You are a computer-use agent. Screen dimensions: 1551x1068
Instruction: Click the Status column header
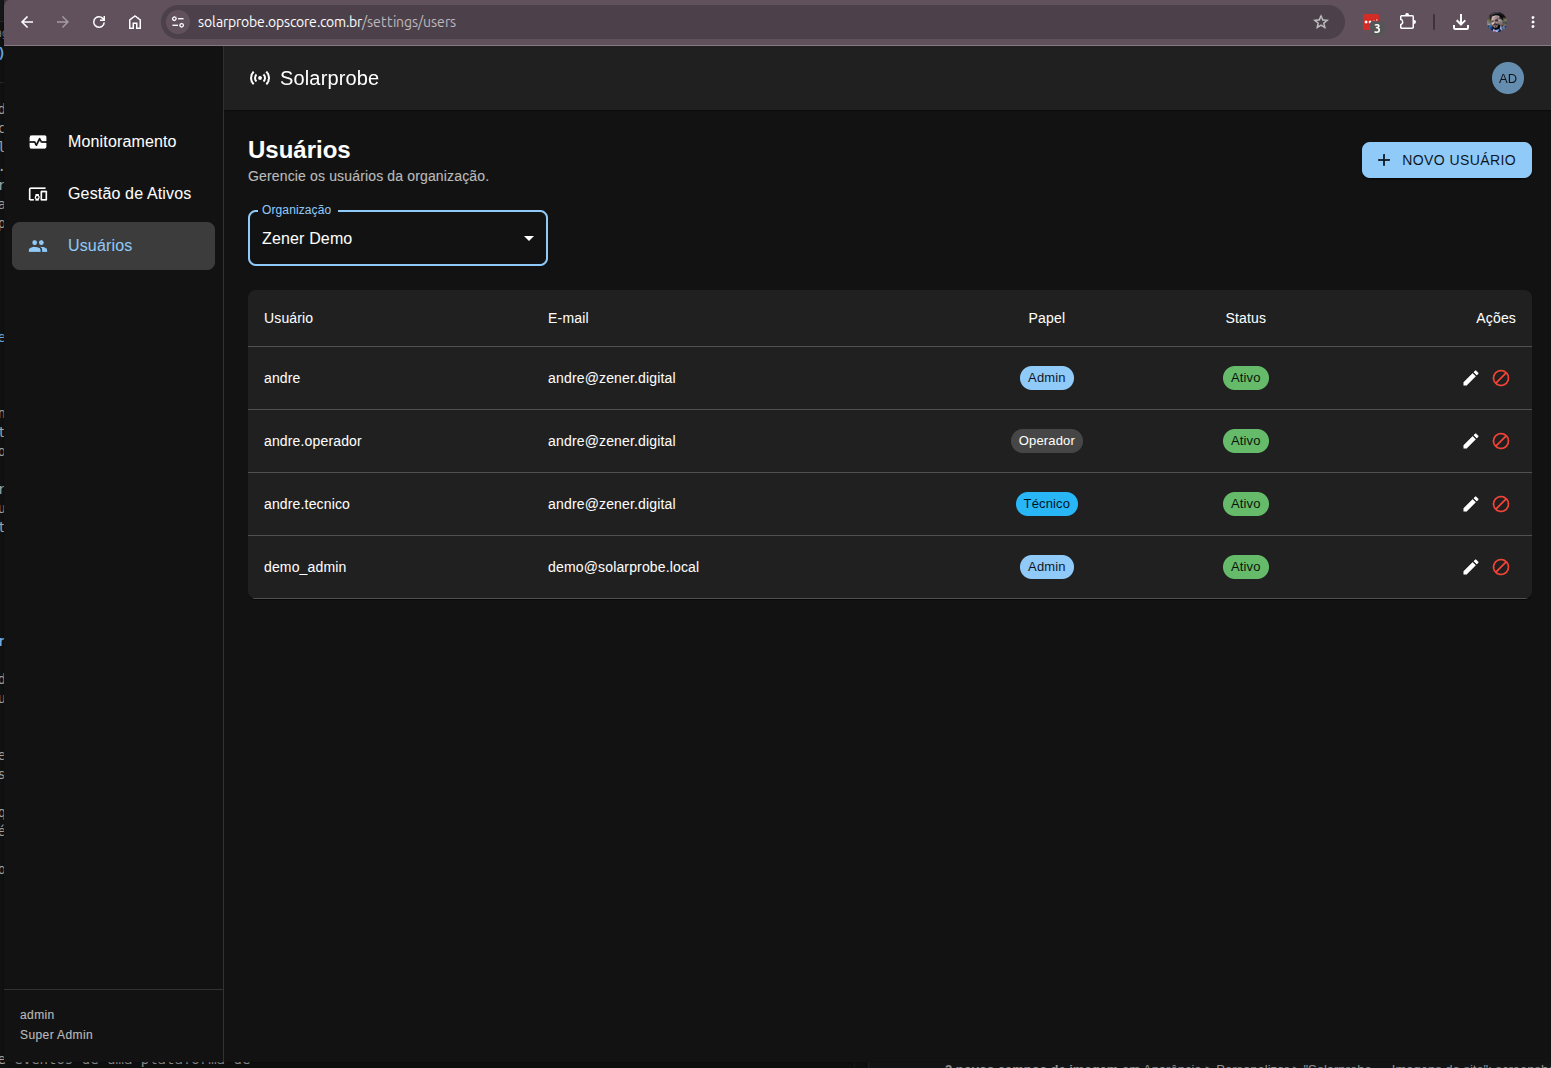click(x=1245, y=318)
